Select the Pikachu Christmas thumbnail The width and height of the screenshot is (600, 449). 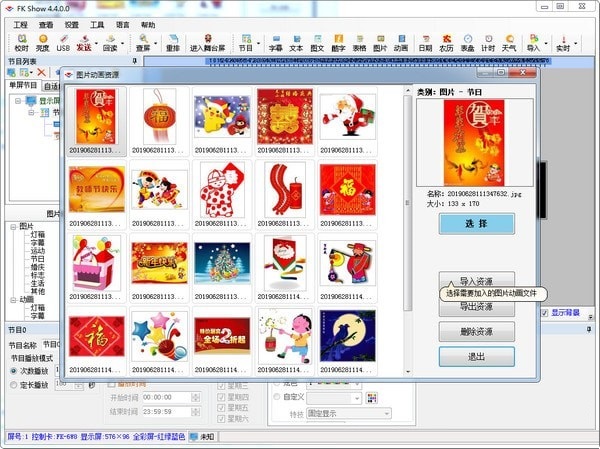click(222, 121)
